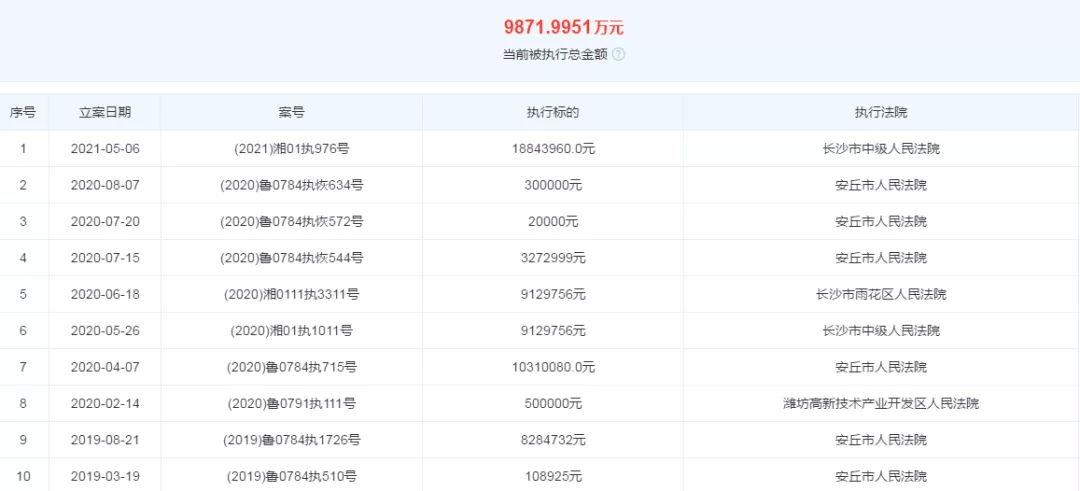Screen dimensions: 1080x491
Task: Click the help icon beside 当前被执行总金额
Action: click(x=619, y=54)
